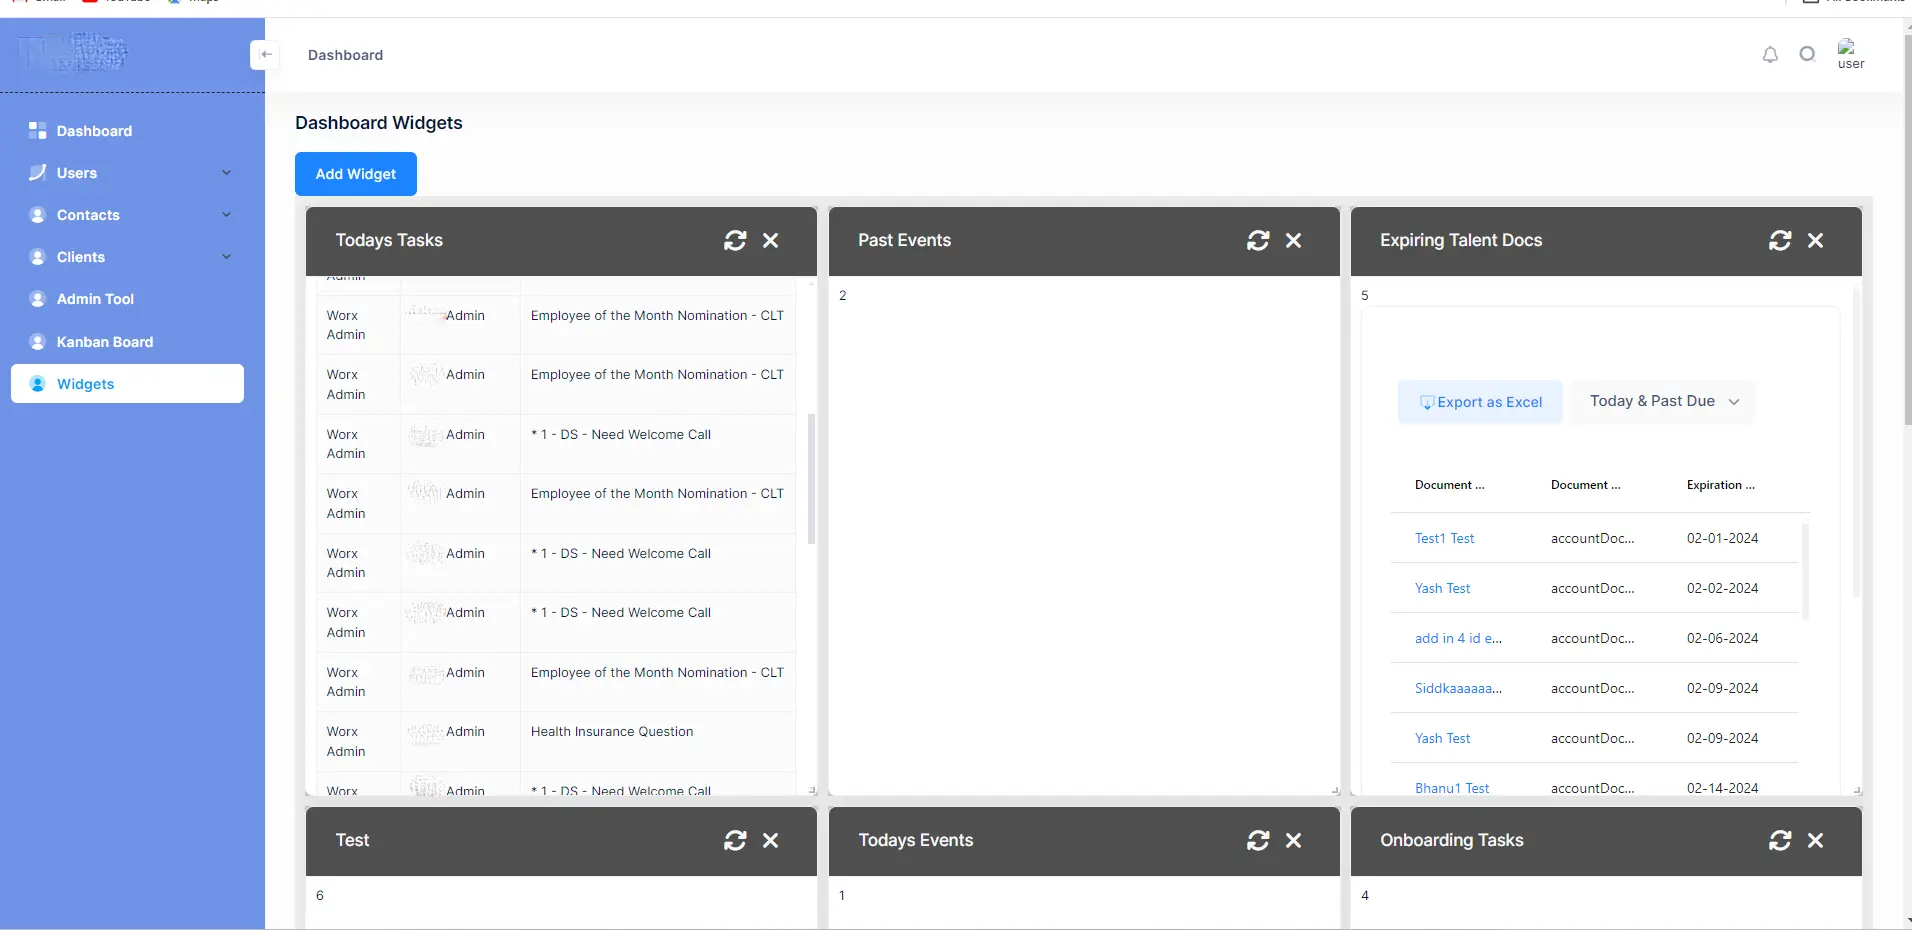This screenshot has width=1912, height=930.
Task: Expand the Contacts submenu
Action: 226,215
